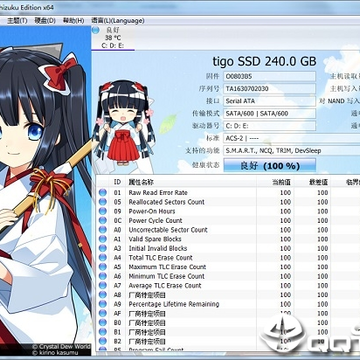Screen dimensions: 360x360
Task: Click the small Shizuku chibi character image
Action: (x=124, y=123)
